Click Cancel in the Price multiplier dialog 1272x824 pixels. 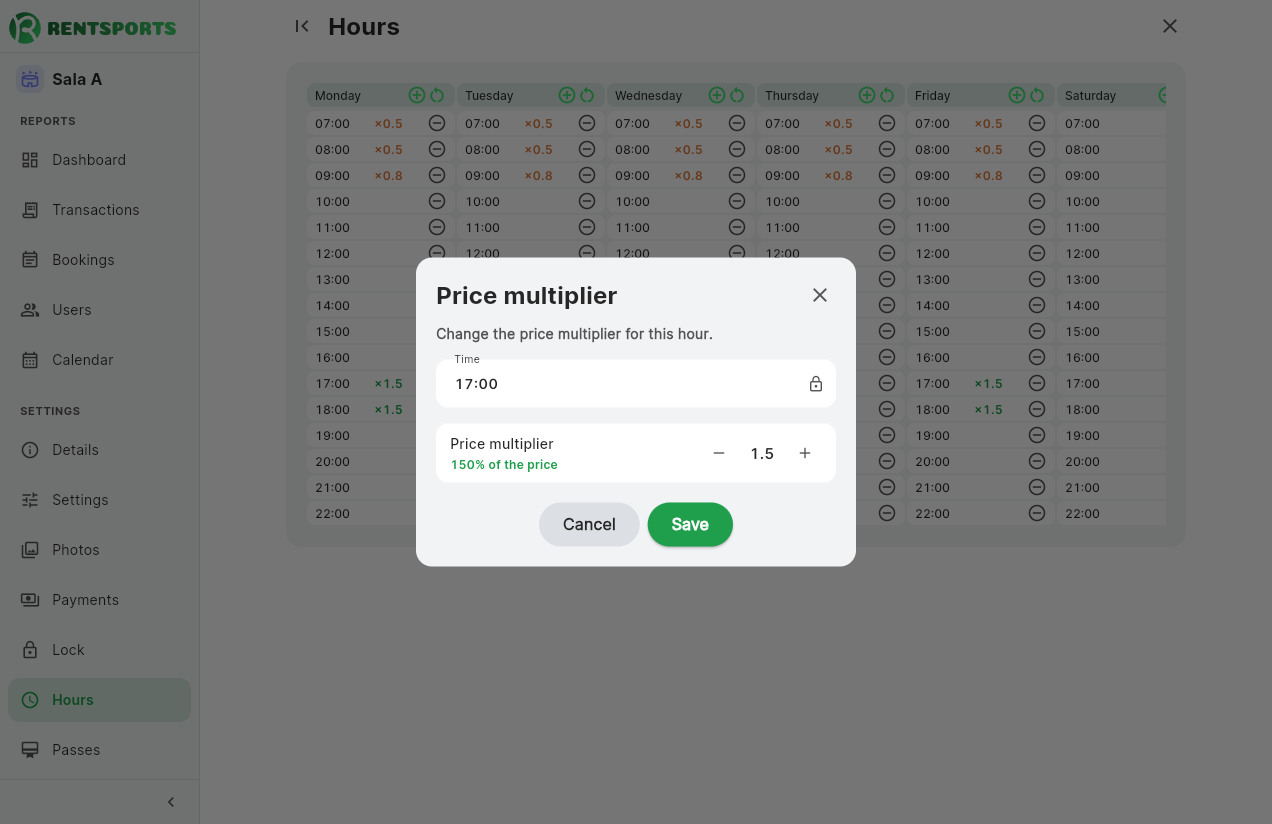tap(589, 524)
